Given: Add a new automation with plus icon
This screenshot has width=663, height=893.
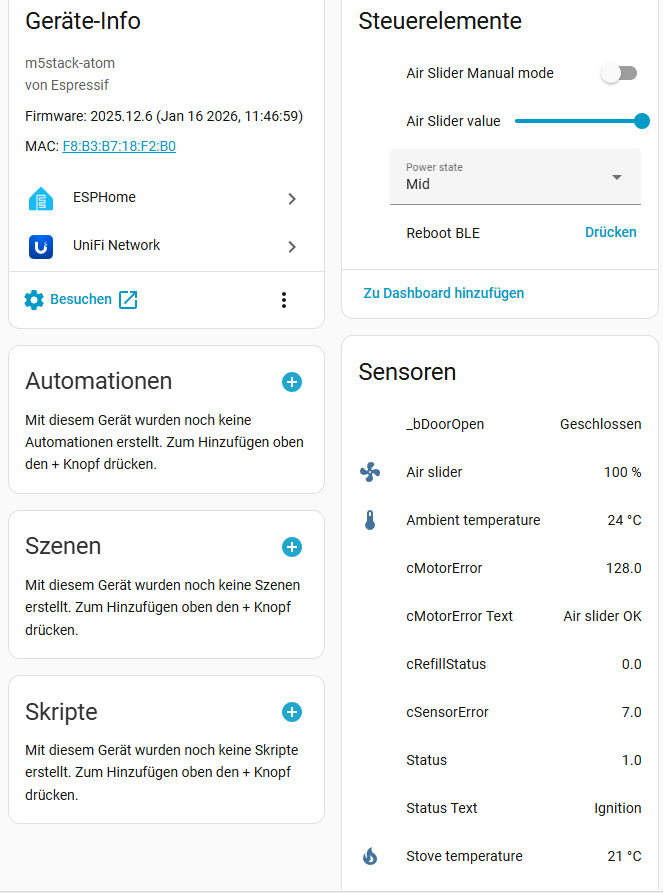Looking at the screenshot, I should [x=292, y=382].
